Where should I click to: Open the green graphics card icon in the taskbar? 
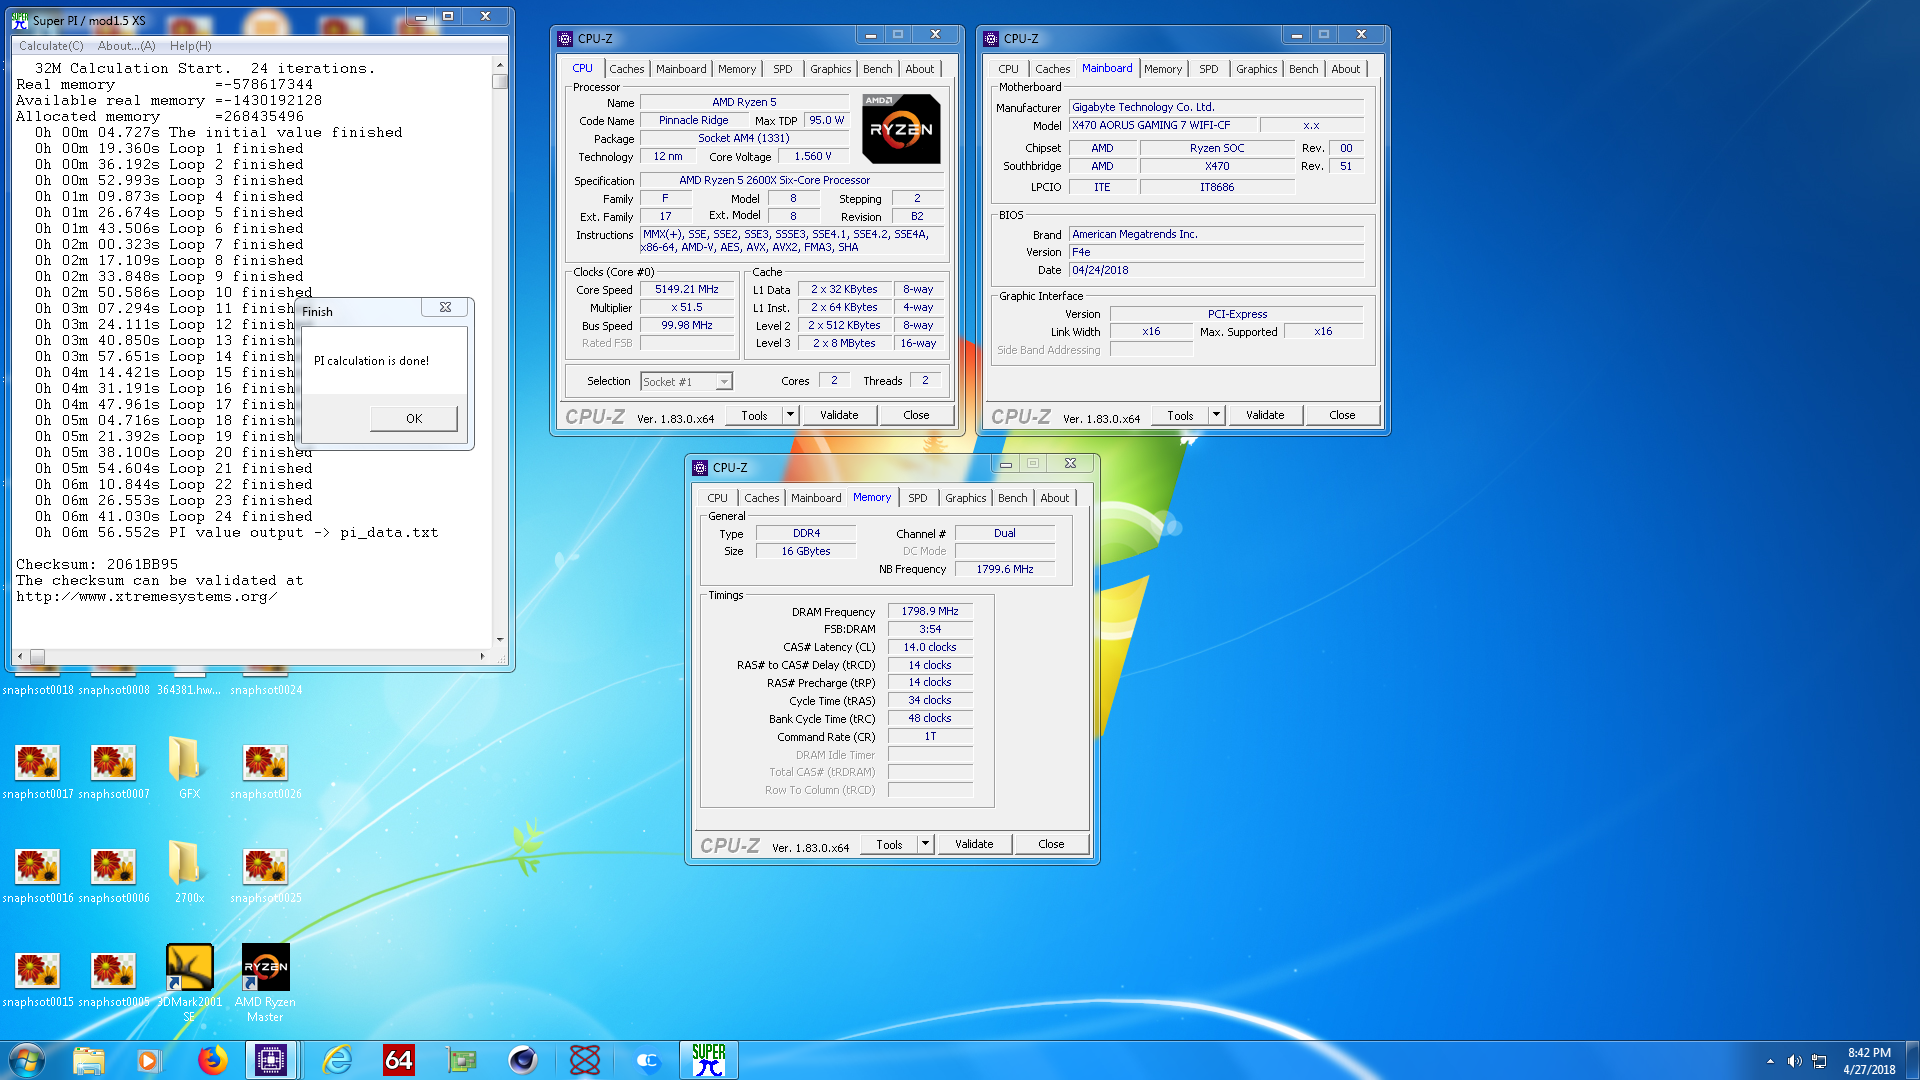(x=461, y=1060)
